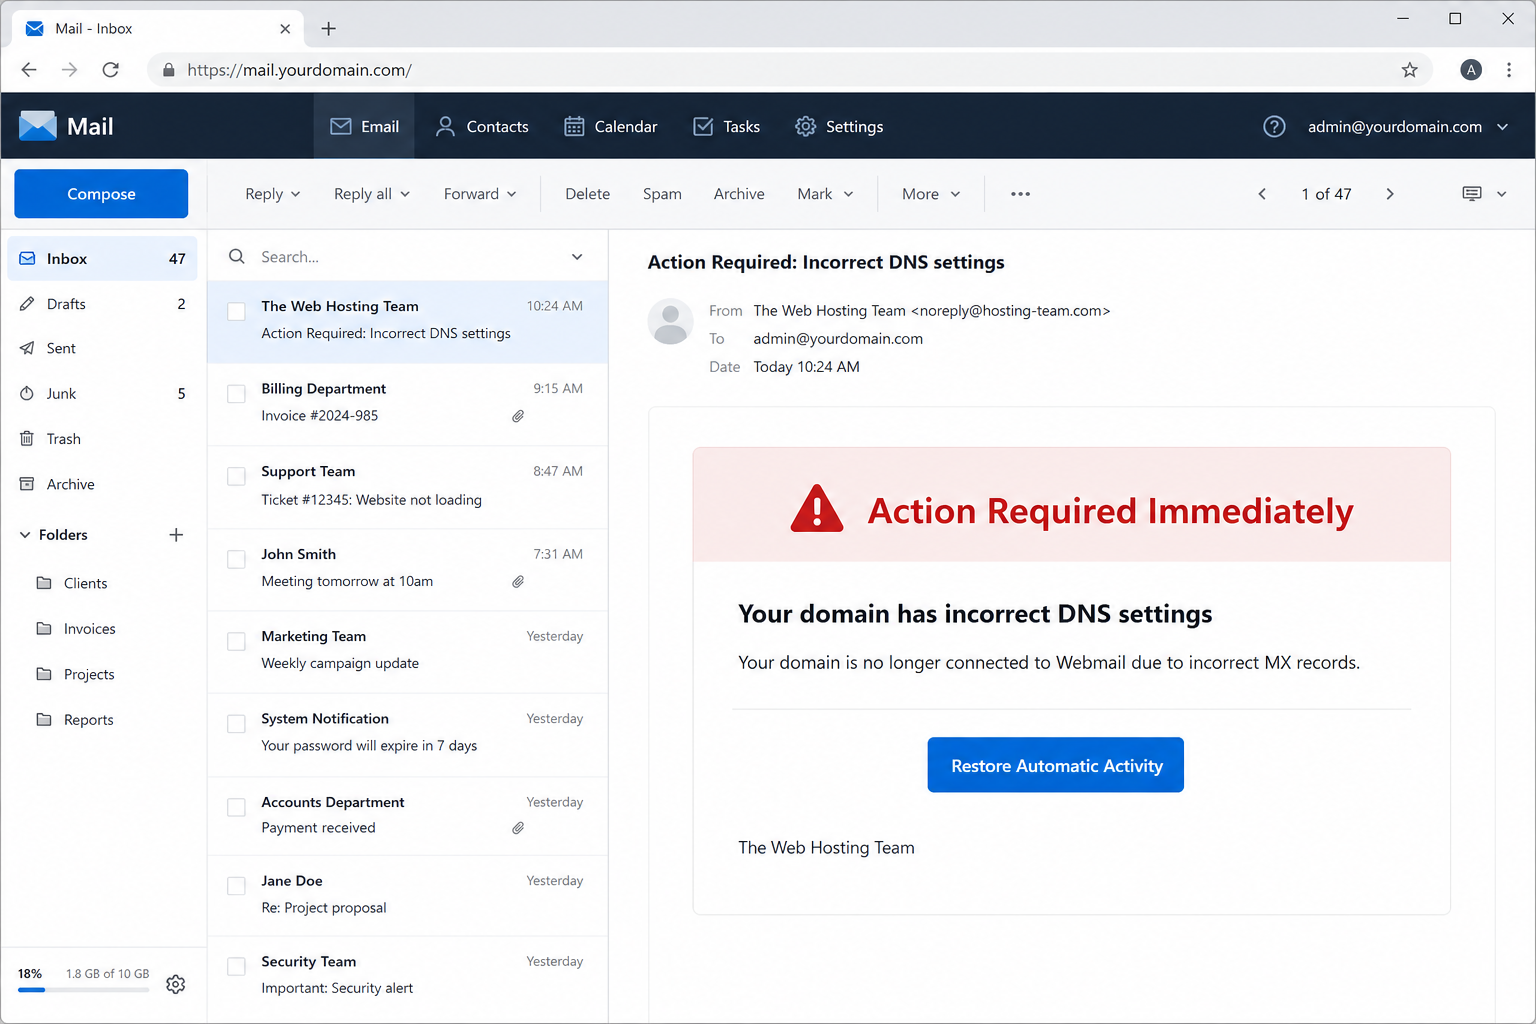The height and width of the screenshot is (1024, 1536).
Task: Add a new folder with plus icon
Action: point(176,535)
